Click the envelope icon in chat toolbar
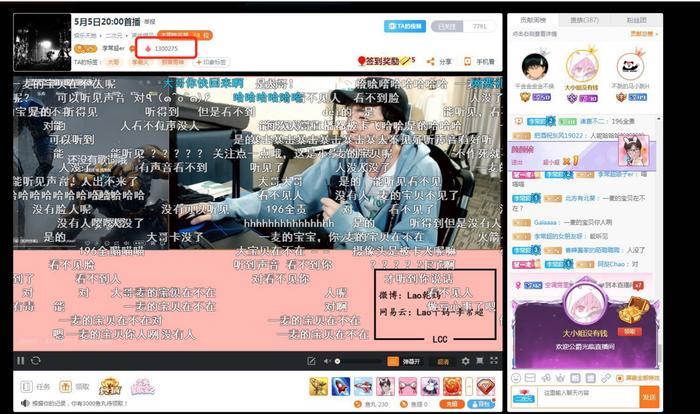 coord(530,378)
